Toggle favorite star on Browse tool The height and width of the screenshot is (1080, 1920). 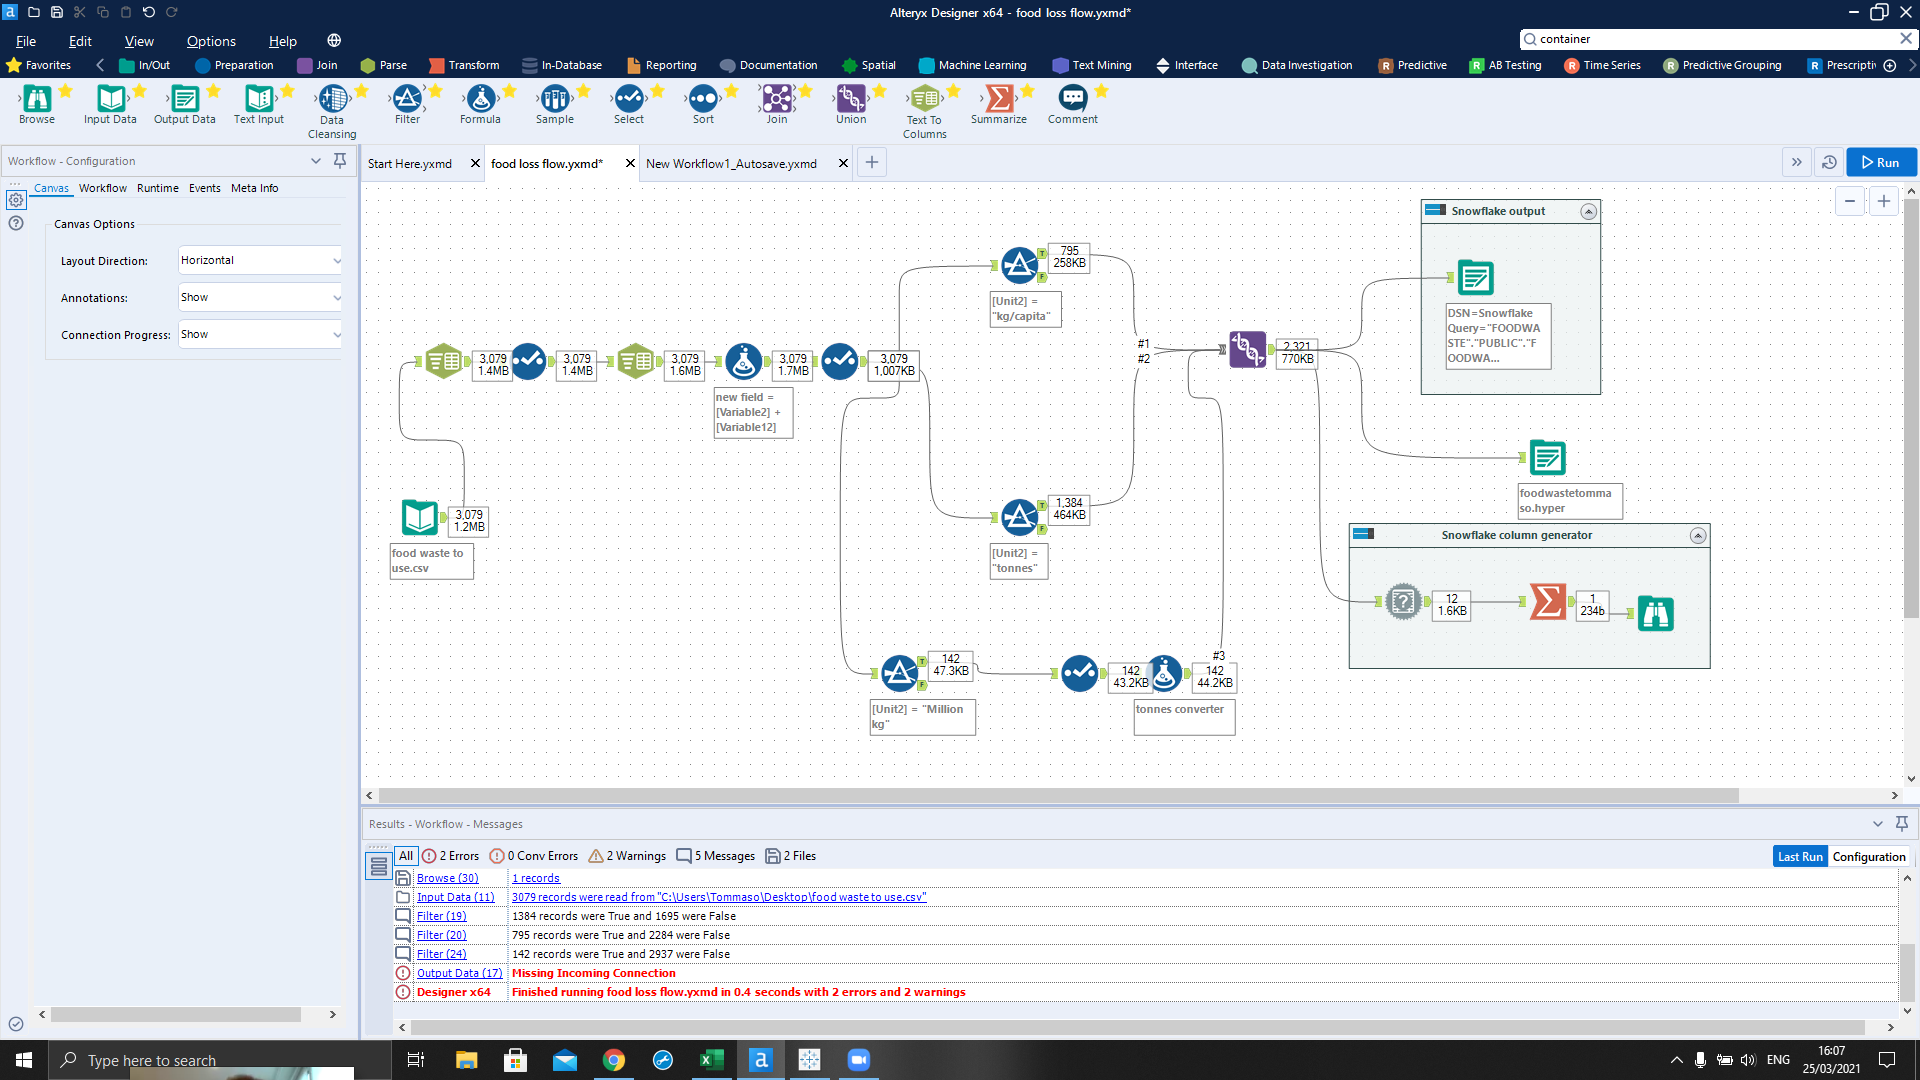(66, 91)
